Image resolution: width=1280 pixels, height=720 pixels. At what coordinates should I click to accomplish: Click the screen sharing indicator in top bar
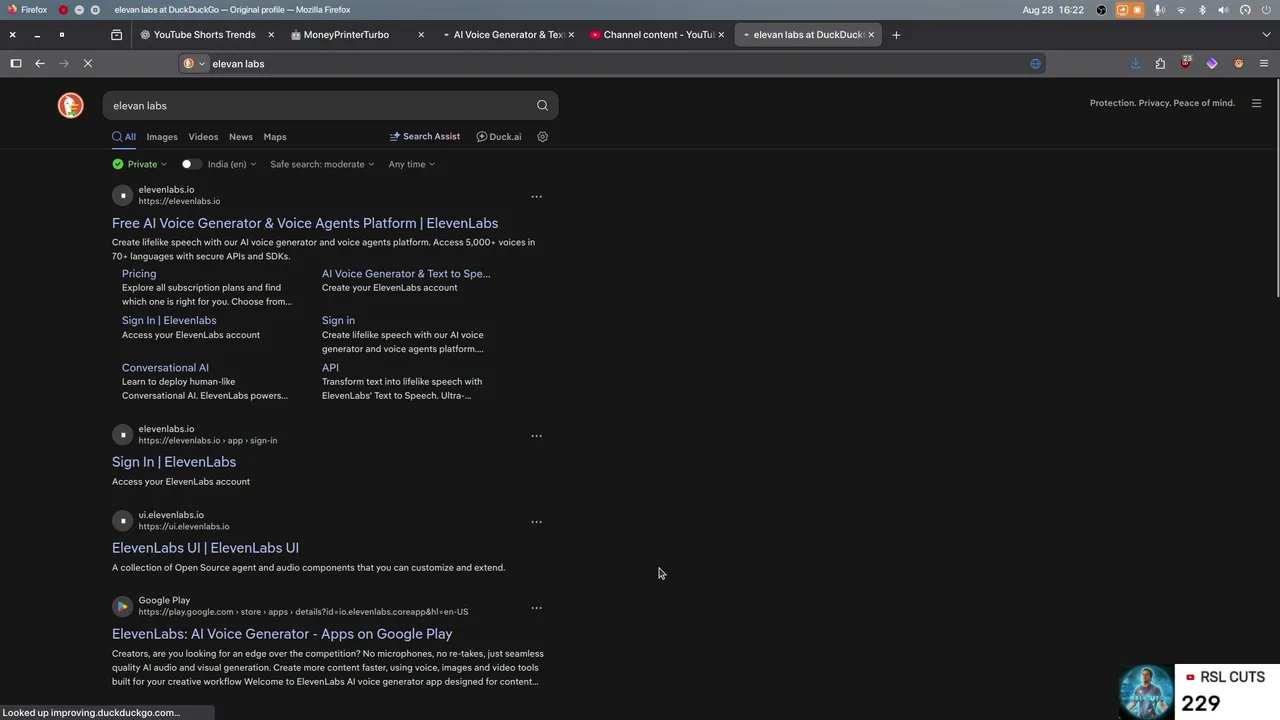point(1122,10)
